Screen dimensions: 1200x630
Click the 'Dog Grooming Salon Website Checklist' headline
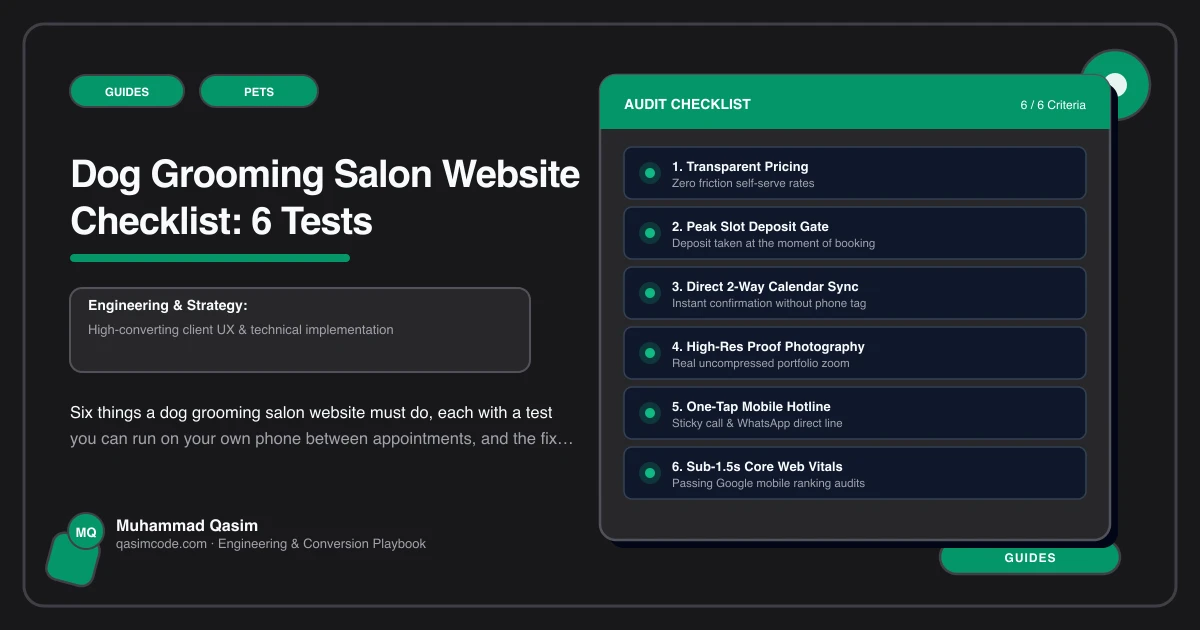(x=325, y=198)
